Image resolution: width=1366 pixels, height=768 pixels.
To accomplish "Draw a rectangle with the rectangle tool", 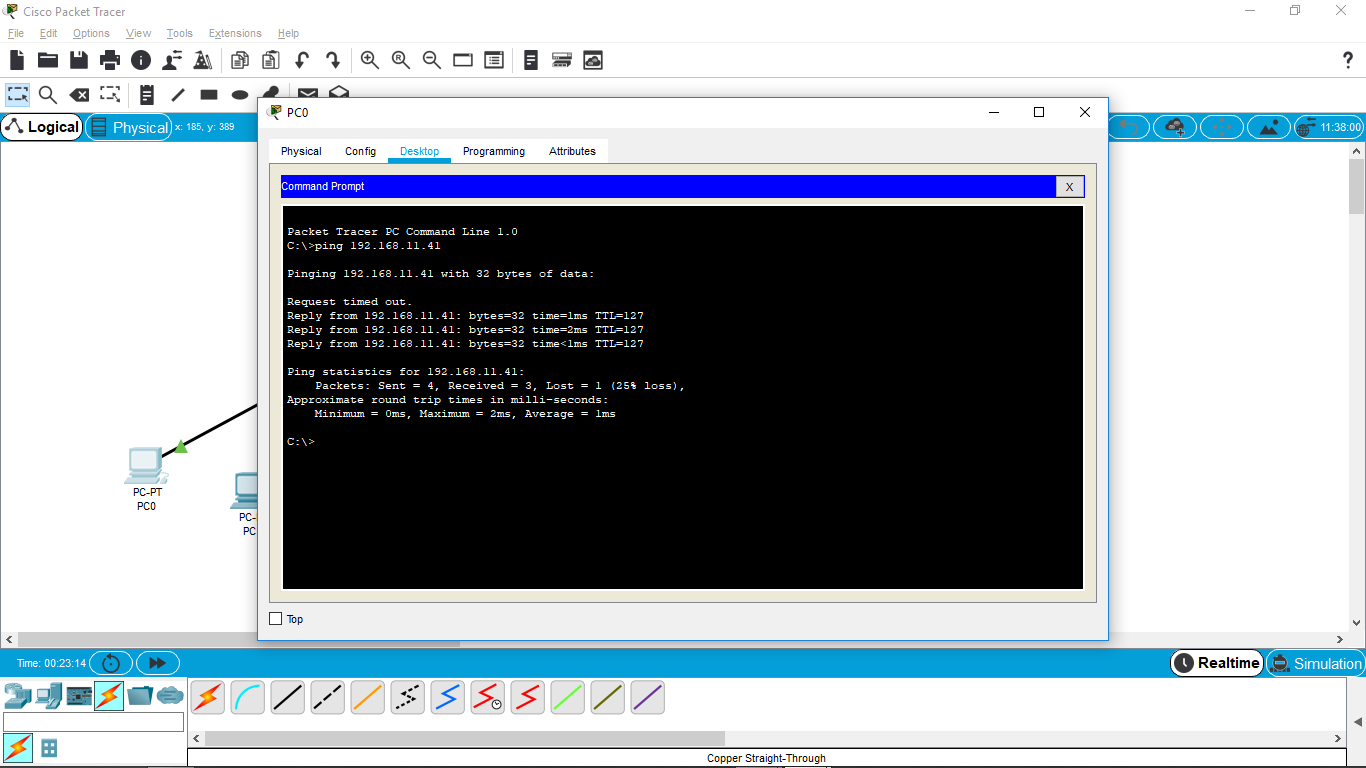I will tap(209, 95).
